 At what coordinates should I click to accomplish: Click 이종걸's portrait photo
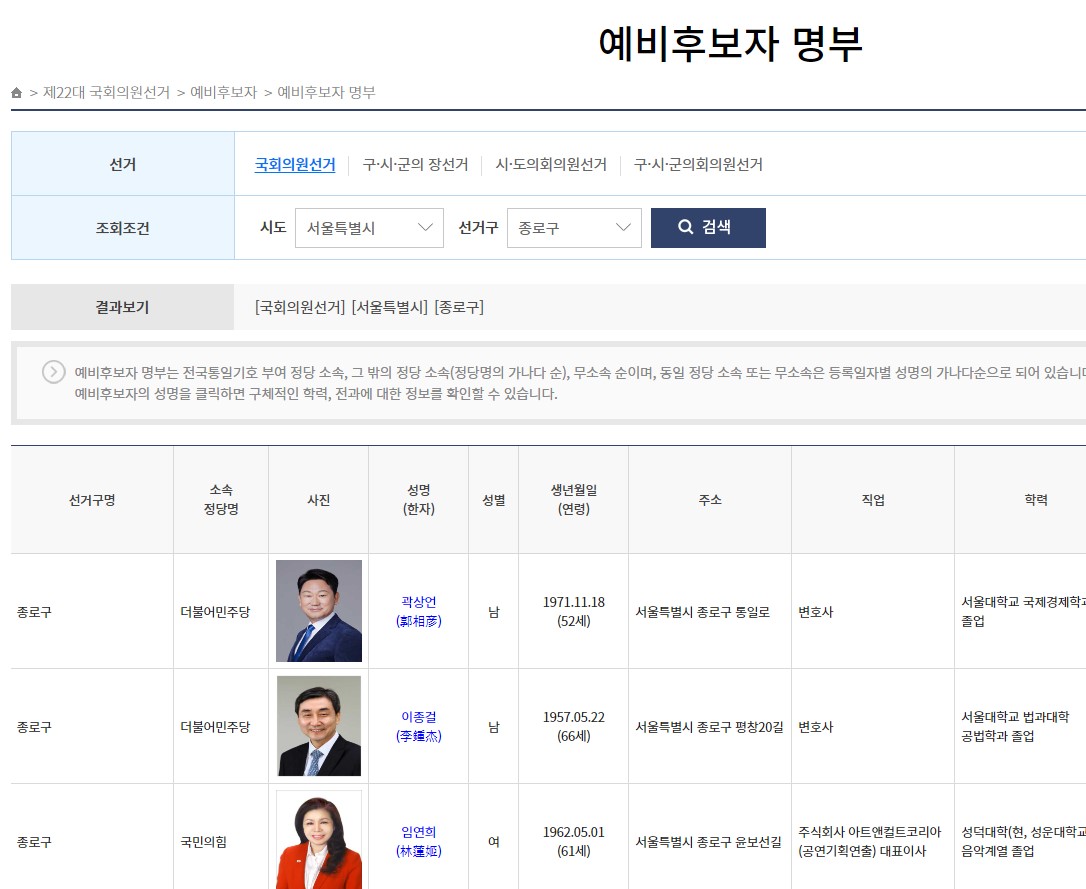point(318,725)
